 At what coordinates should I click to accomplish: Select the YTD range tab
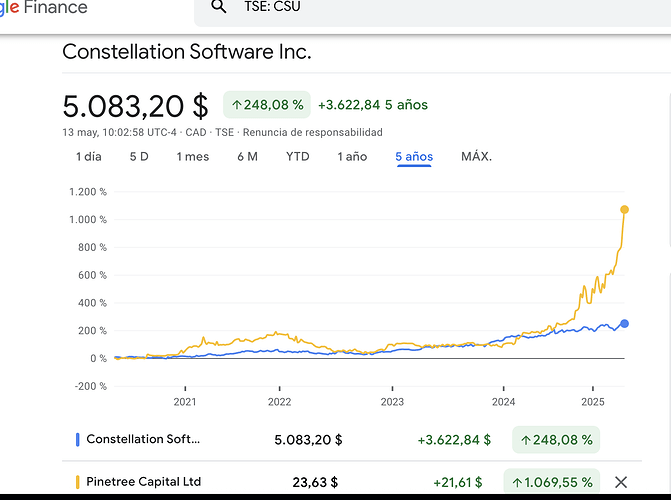(297, 157)
